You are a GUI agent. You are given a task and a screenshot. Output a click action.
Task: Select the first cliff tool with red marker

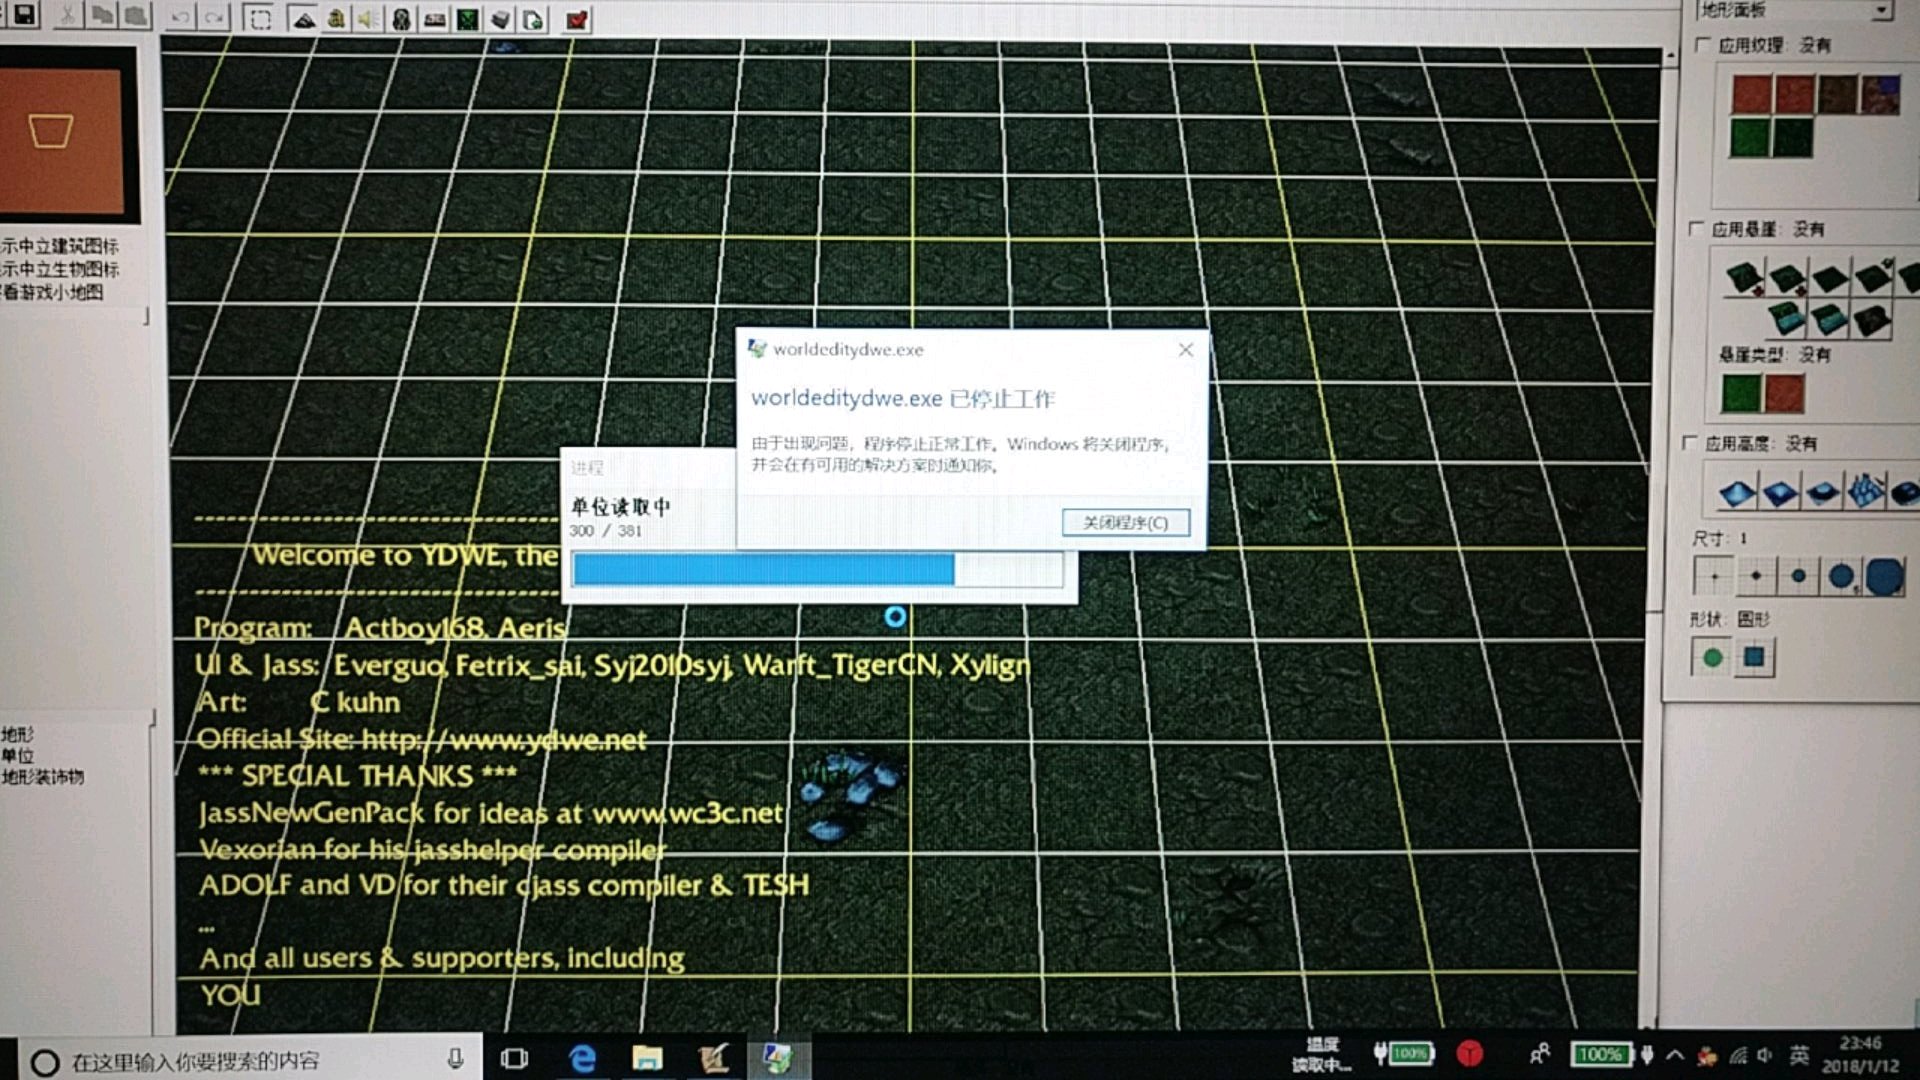click(1745, 277)
